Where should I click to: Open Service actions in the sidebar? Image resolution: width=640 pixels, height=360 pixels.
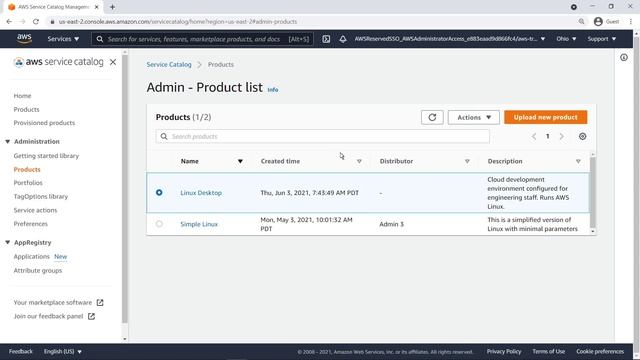(36, 210)
